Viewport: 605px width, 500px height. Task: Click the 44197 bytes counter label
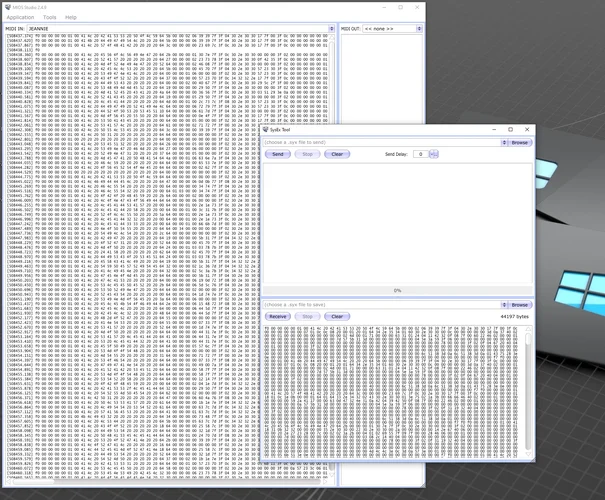pyautogui.click(x=514, y=316)
